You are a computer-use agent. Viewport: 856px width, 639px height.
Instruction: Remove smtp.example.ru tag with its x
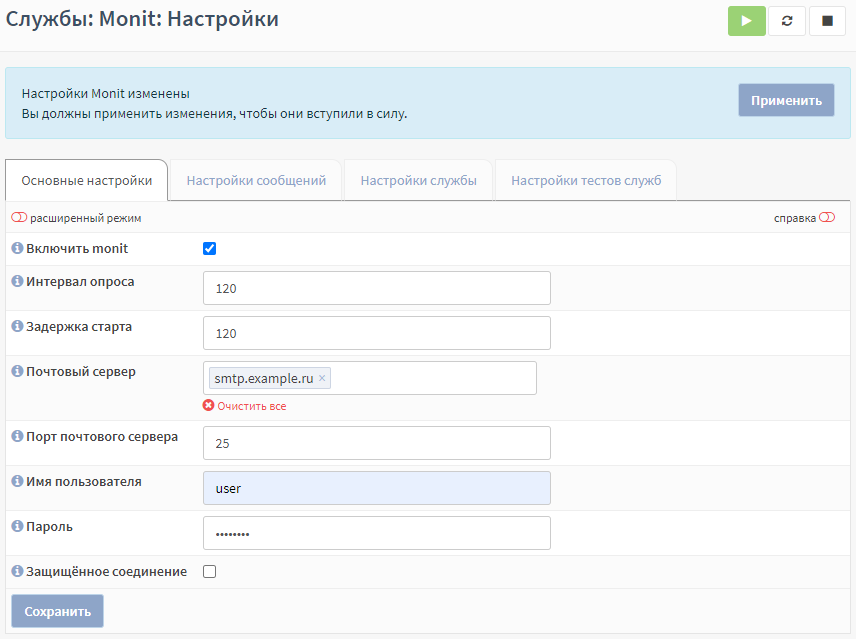coord(322,378)
